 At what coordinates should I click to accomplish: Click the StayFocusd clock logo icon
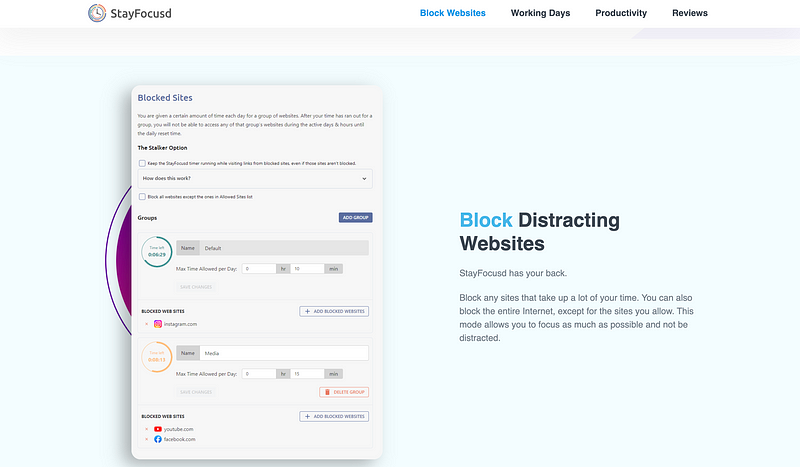point(97,13)
